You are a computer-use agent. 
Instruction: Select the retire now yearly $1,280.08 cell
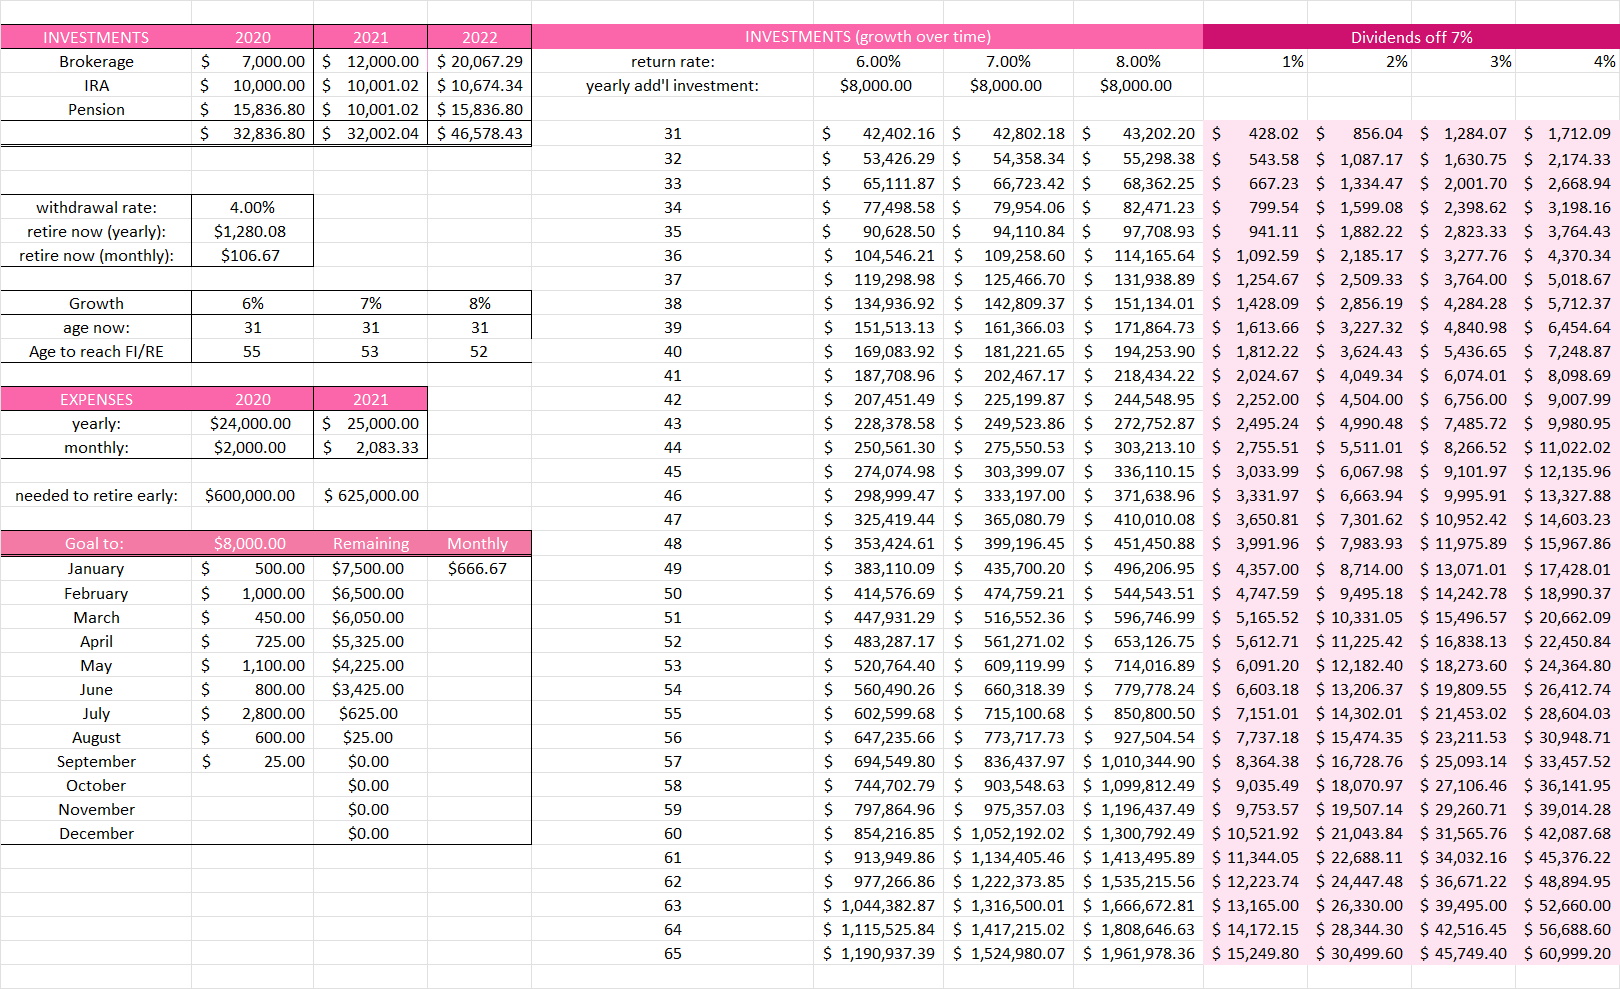click(252, 231)
